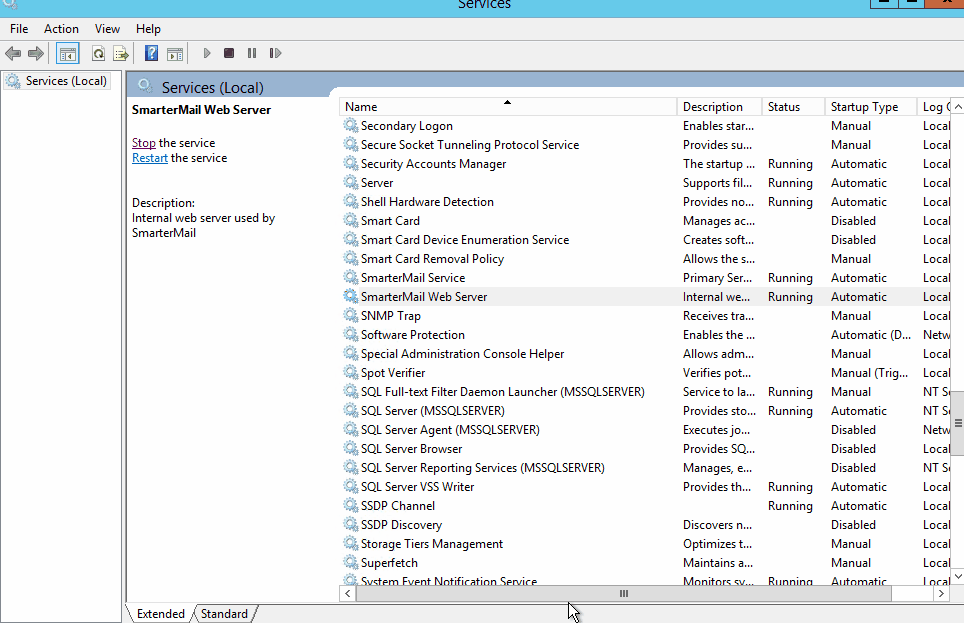Click the gear icon beside SQL Server Browser

click(x=350, y=448)
